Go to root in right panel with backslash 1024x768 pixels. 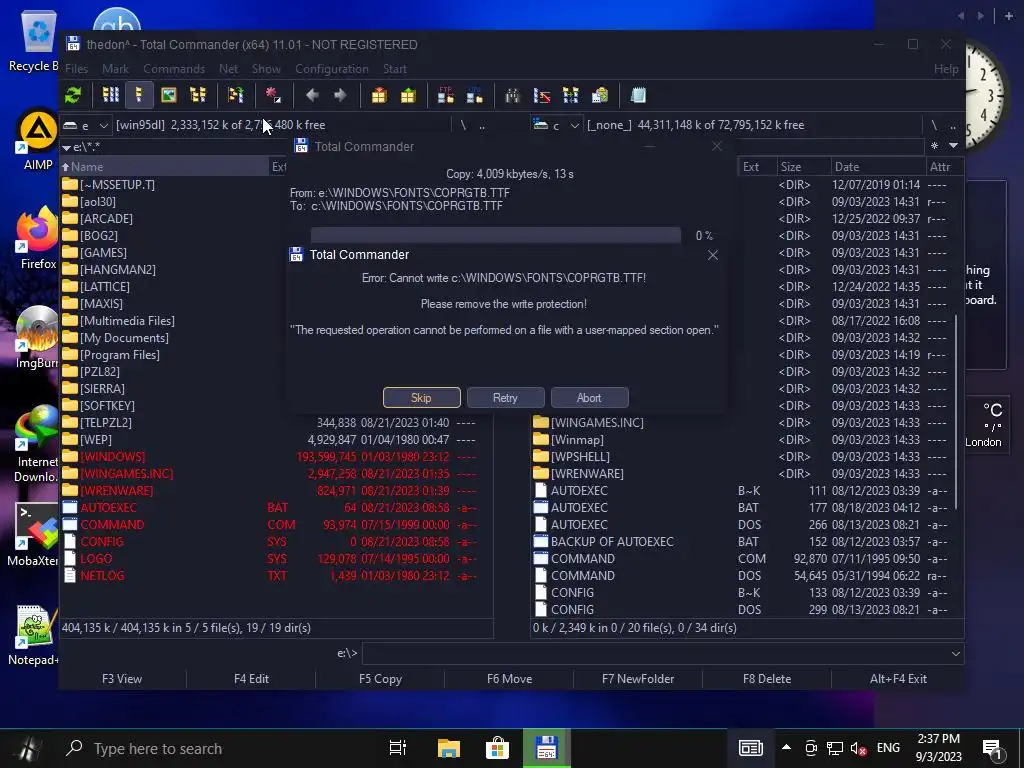pyautogui.click(x=934, y=125)
